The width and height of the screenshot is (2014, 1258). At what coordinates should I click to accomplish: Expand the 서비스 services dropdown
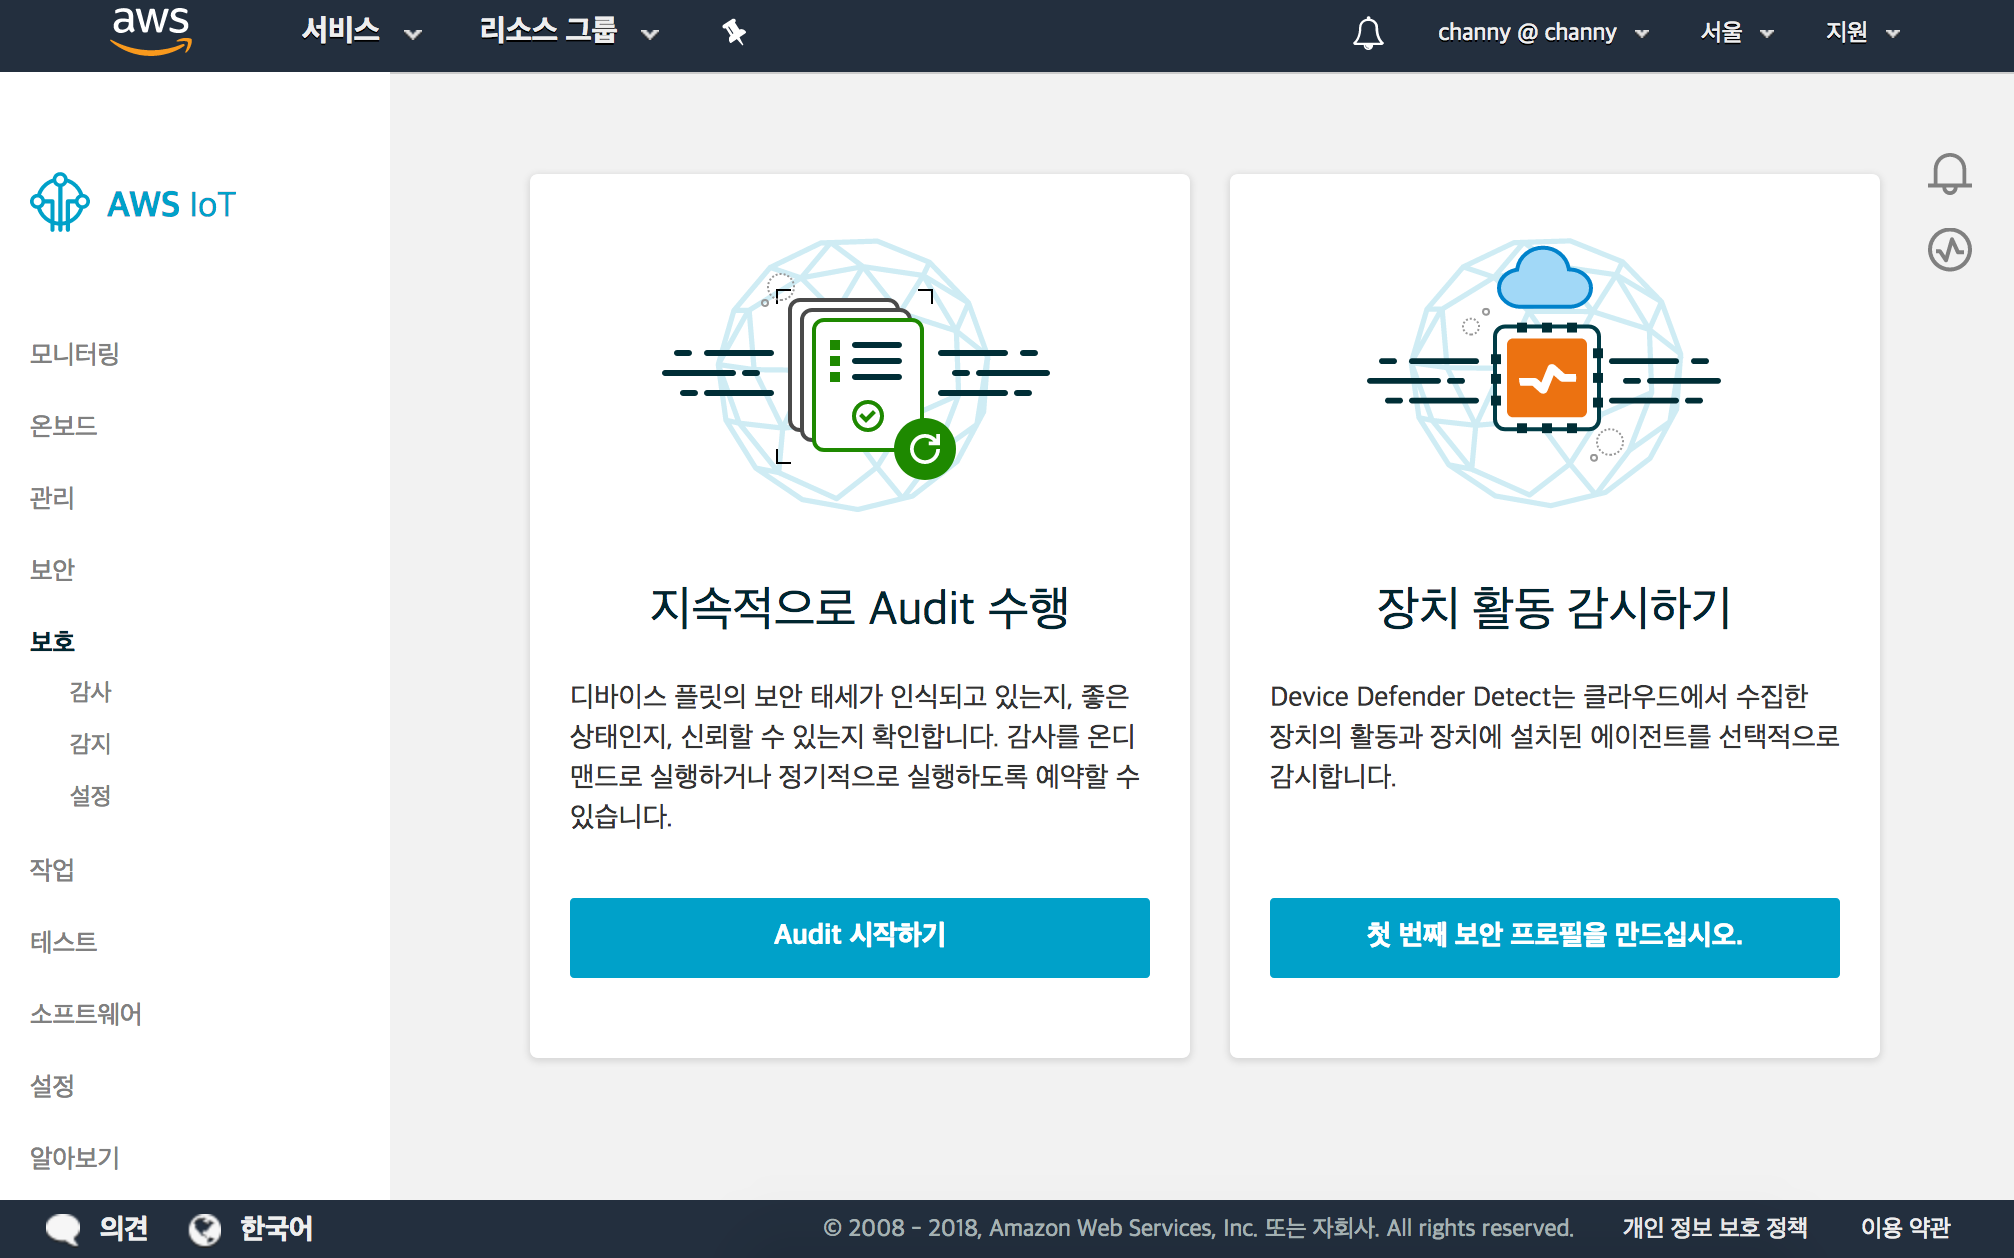361,32
